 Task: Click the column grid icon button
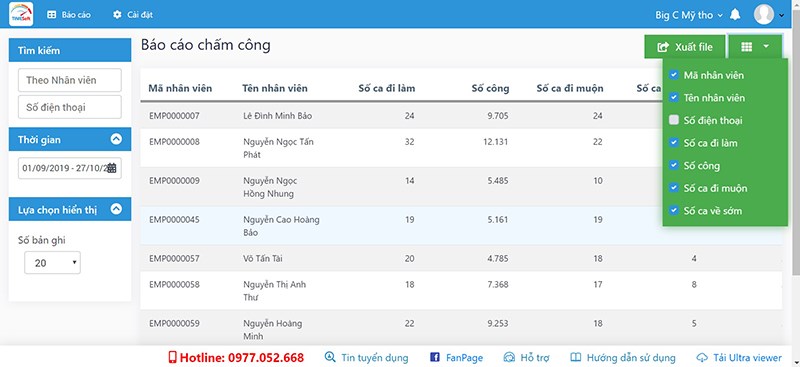point(746,47)
